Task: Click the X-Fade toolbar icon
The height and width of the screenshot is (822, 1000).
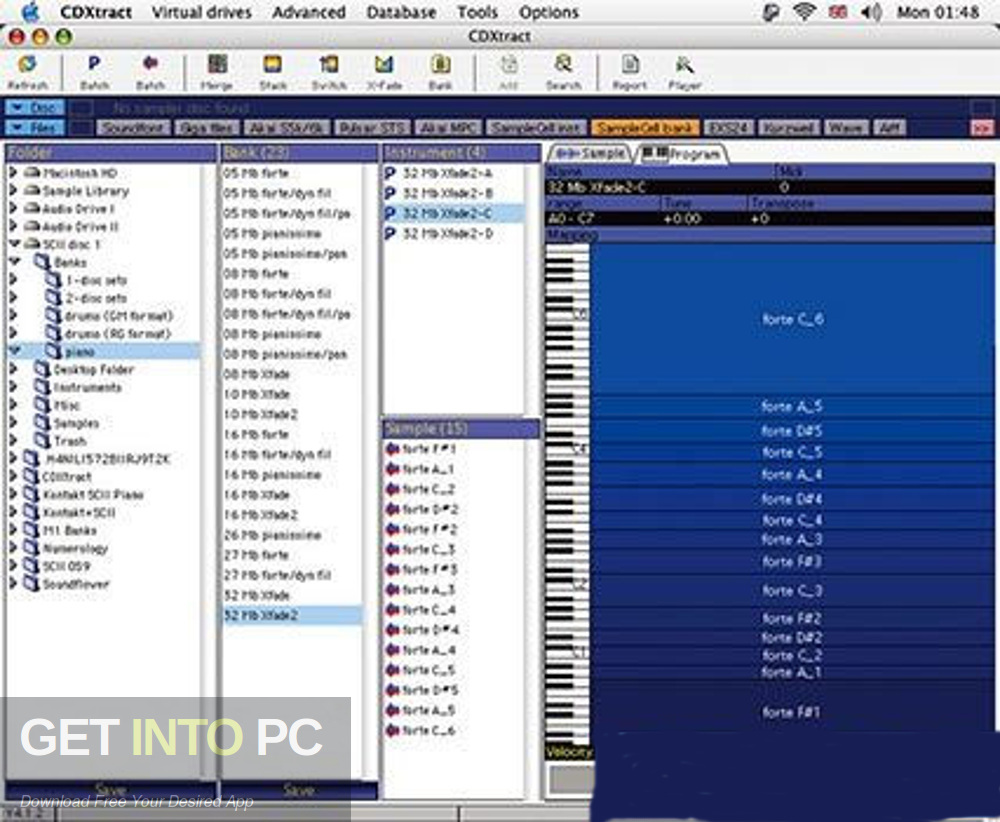Action: click(384, 64)
